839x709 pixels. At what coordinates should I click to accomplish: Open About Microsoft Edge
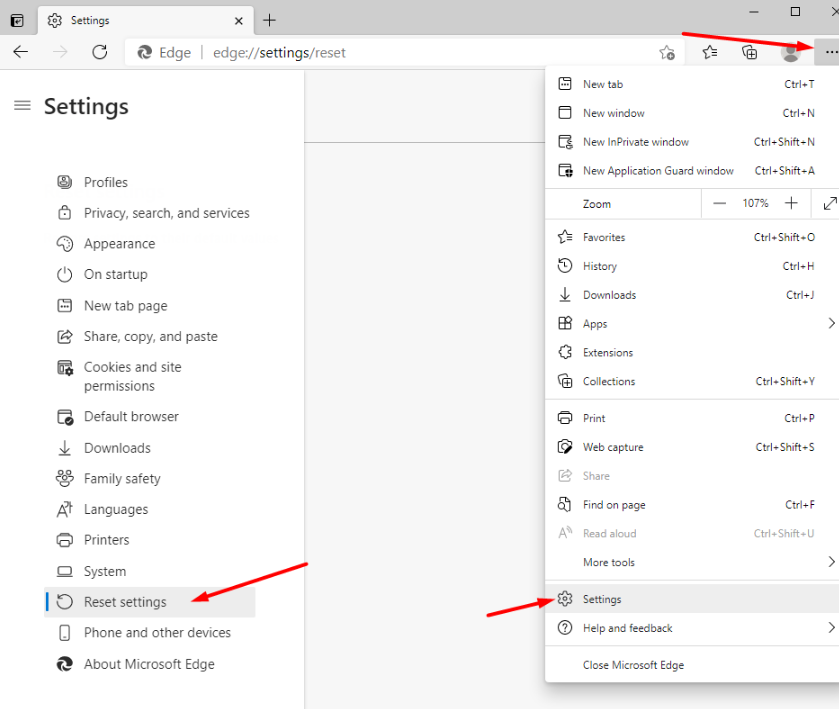(150, 664)
